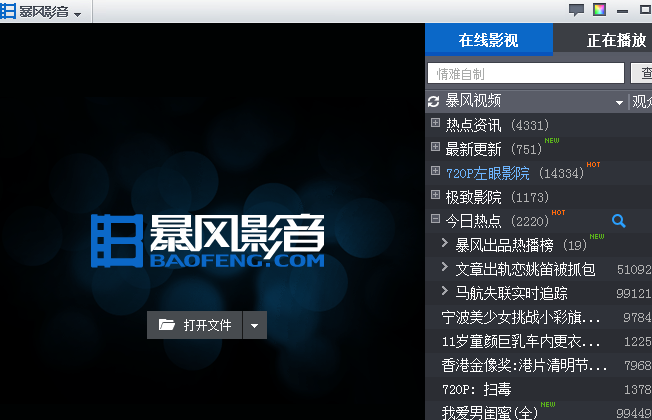Click the 文章出轨恋姚笛被抓包 list entry
The height and width of the screenshot is (420, 652).
(x=525, y=269)
